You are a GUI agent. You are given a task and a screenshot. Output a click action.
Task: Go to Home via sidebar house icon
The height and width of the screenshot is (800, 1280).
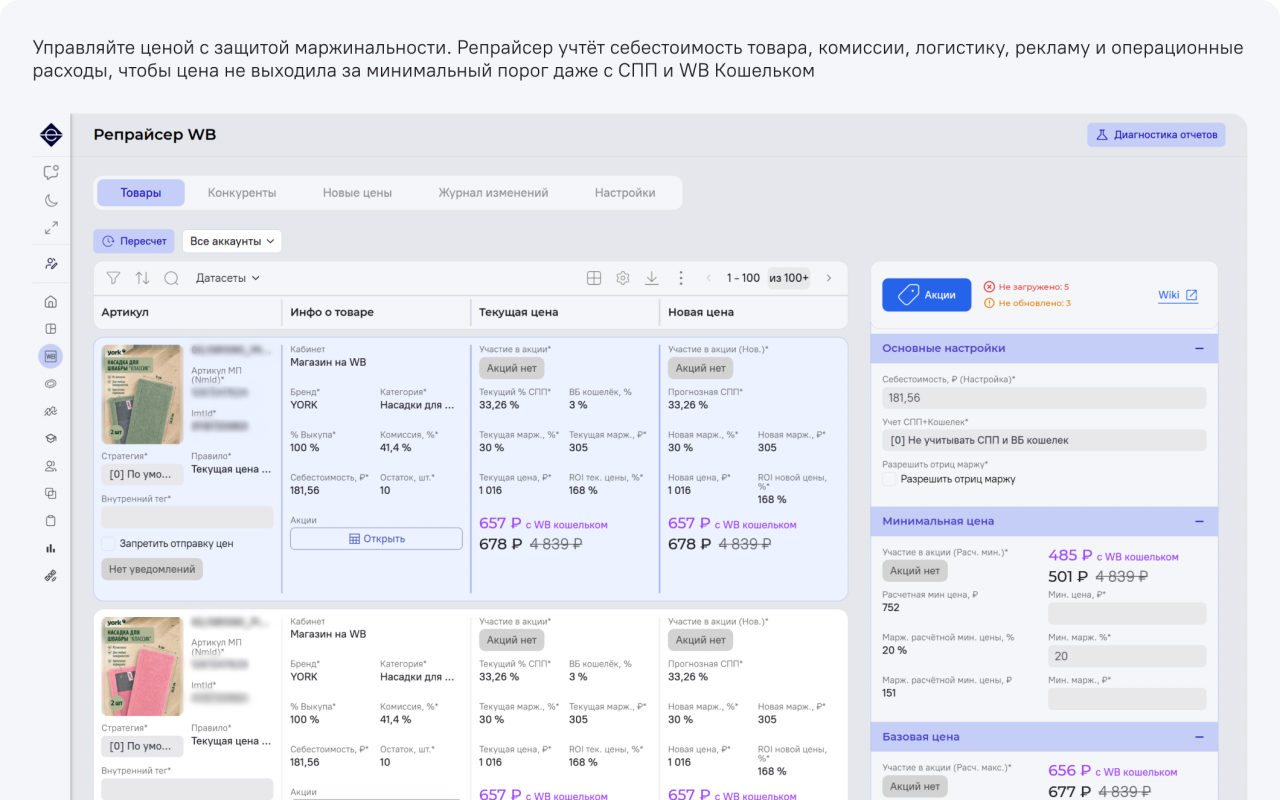(x=51, y=302)
